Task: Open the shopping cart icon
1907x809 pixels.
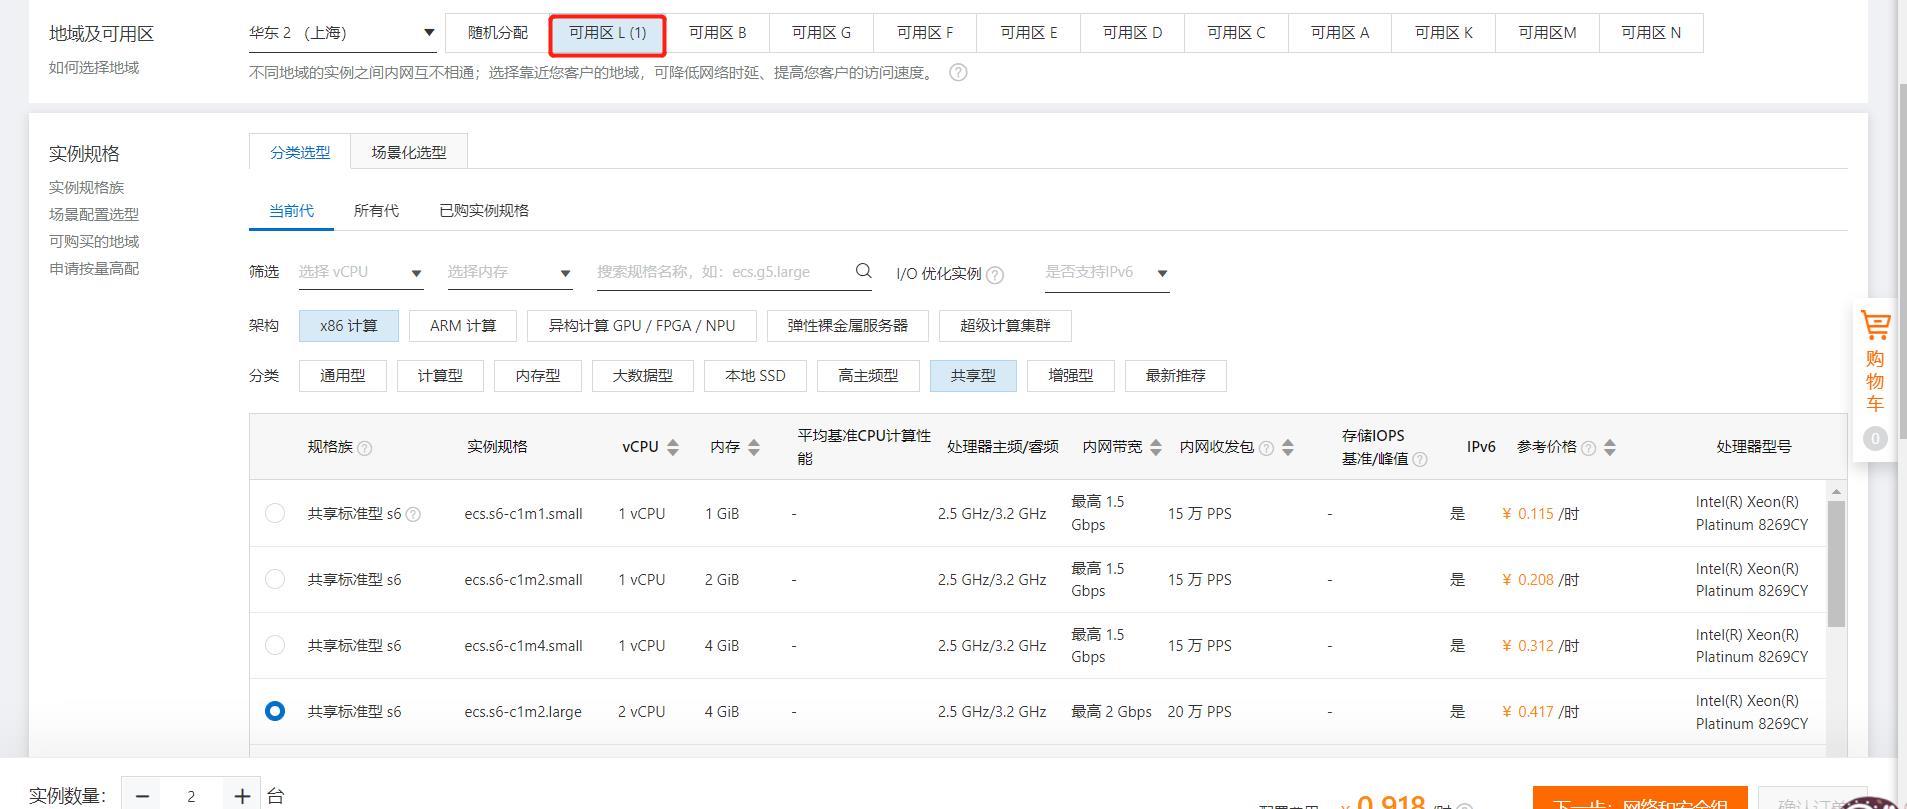Action: tap(1875, 326)
